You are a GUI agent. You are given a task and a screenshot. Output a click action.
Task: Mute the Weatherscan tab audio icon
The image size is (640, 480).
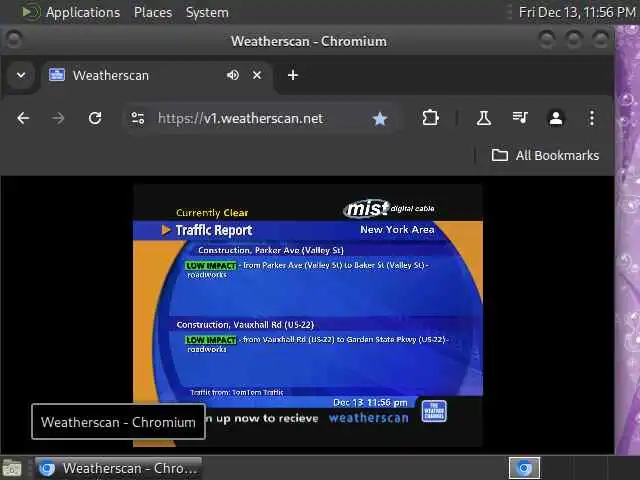[x=233, y=75]
